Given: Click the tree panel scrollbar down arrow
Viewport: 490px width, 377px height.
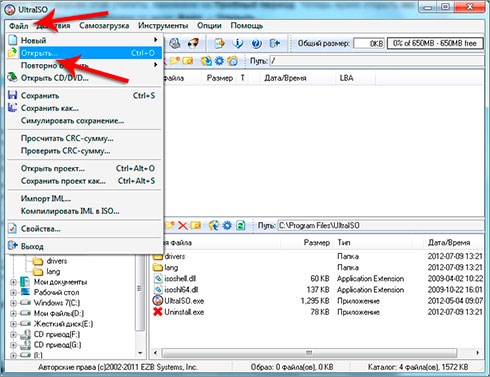Looking at the screenshot, I should tap(140, 353).
